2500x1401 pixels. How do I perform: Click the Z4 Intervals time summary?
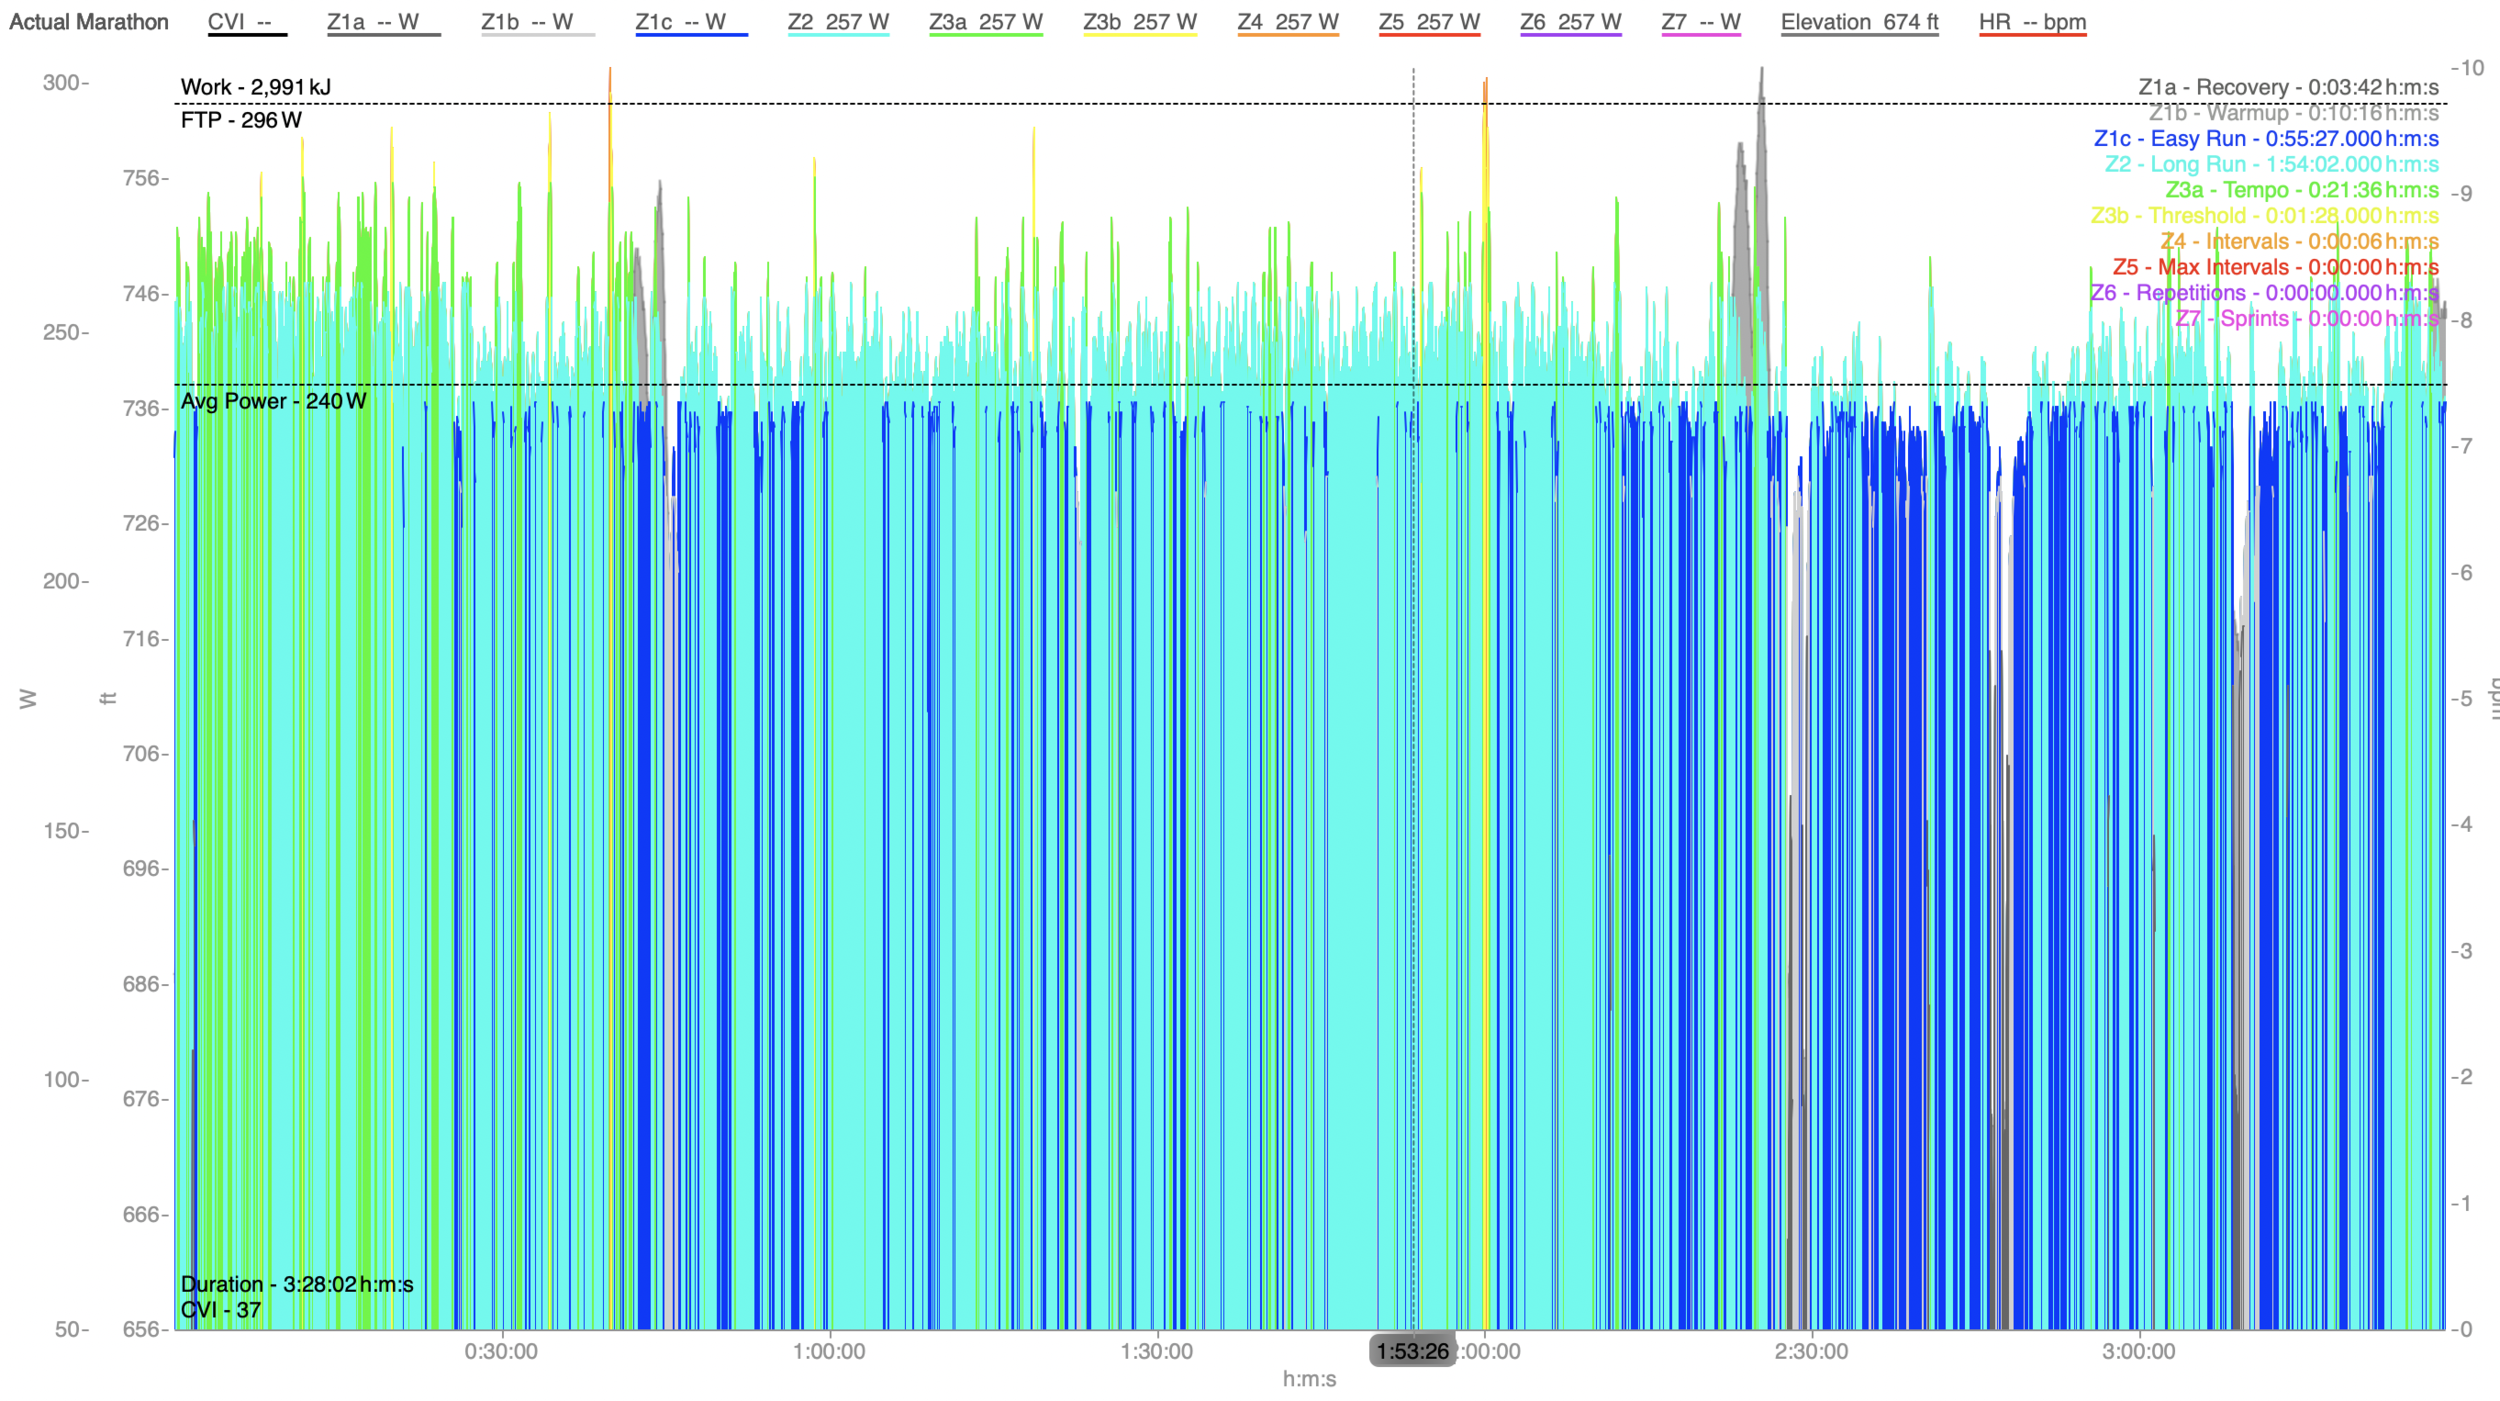(x=2299, y=242)
